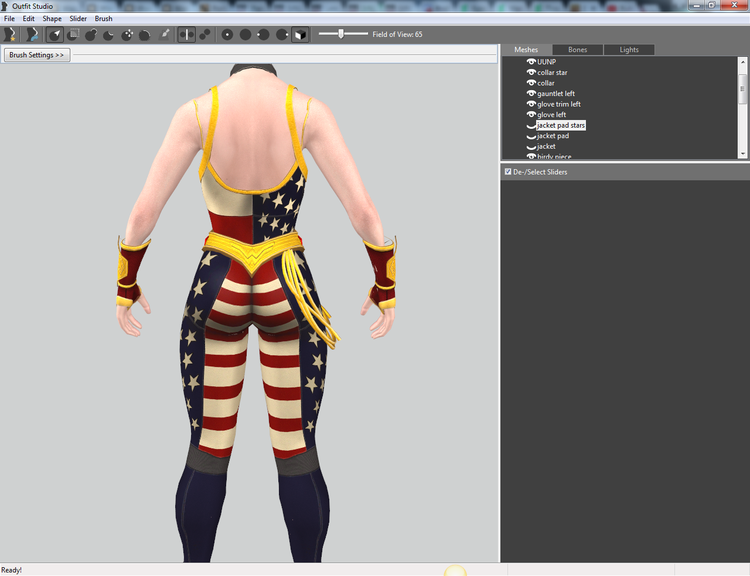This screenshot has width=750, height=576.
Task: Switch to right side view
Action: coord(282,34)
